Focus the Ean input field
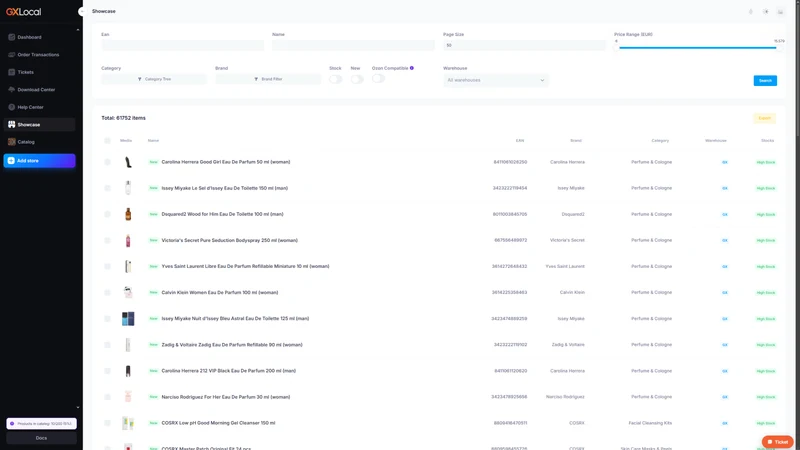 pos(183,45)
